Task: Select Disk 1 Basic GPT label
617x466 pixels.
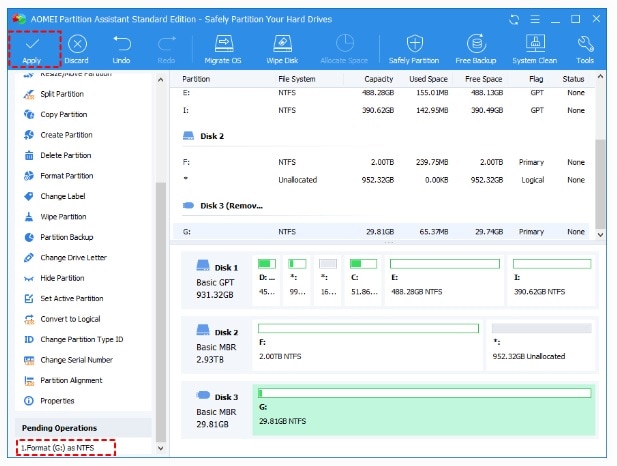Action: (x=217, y=281)
